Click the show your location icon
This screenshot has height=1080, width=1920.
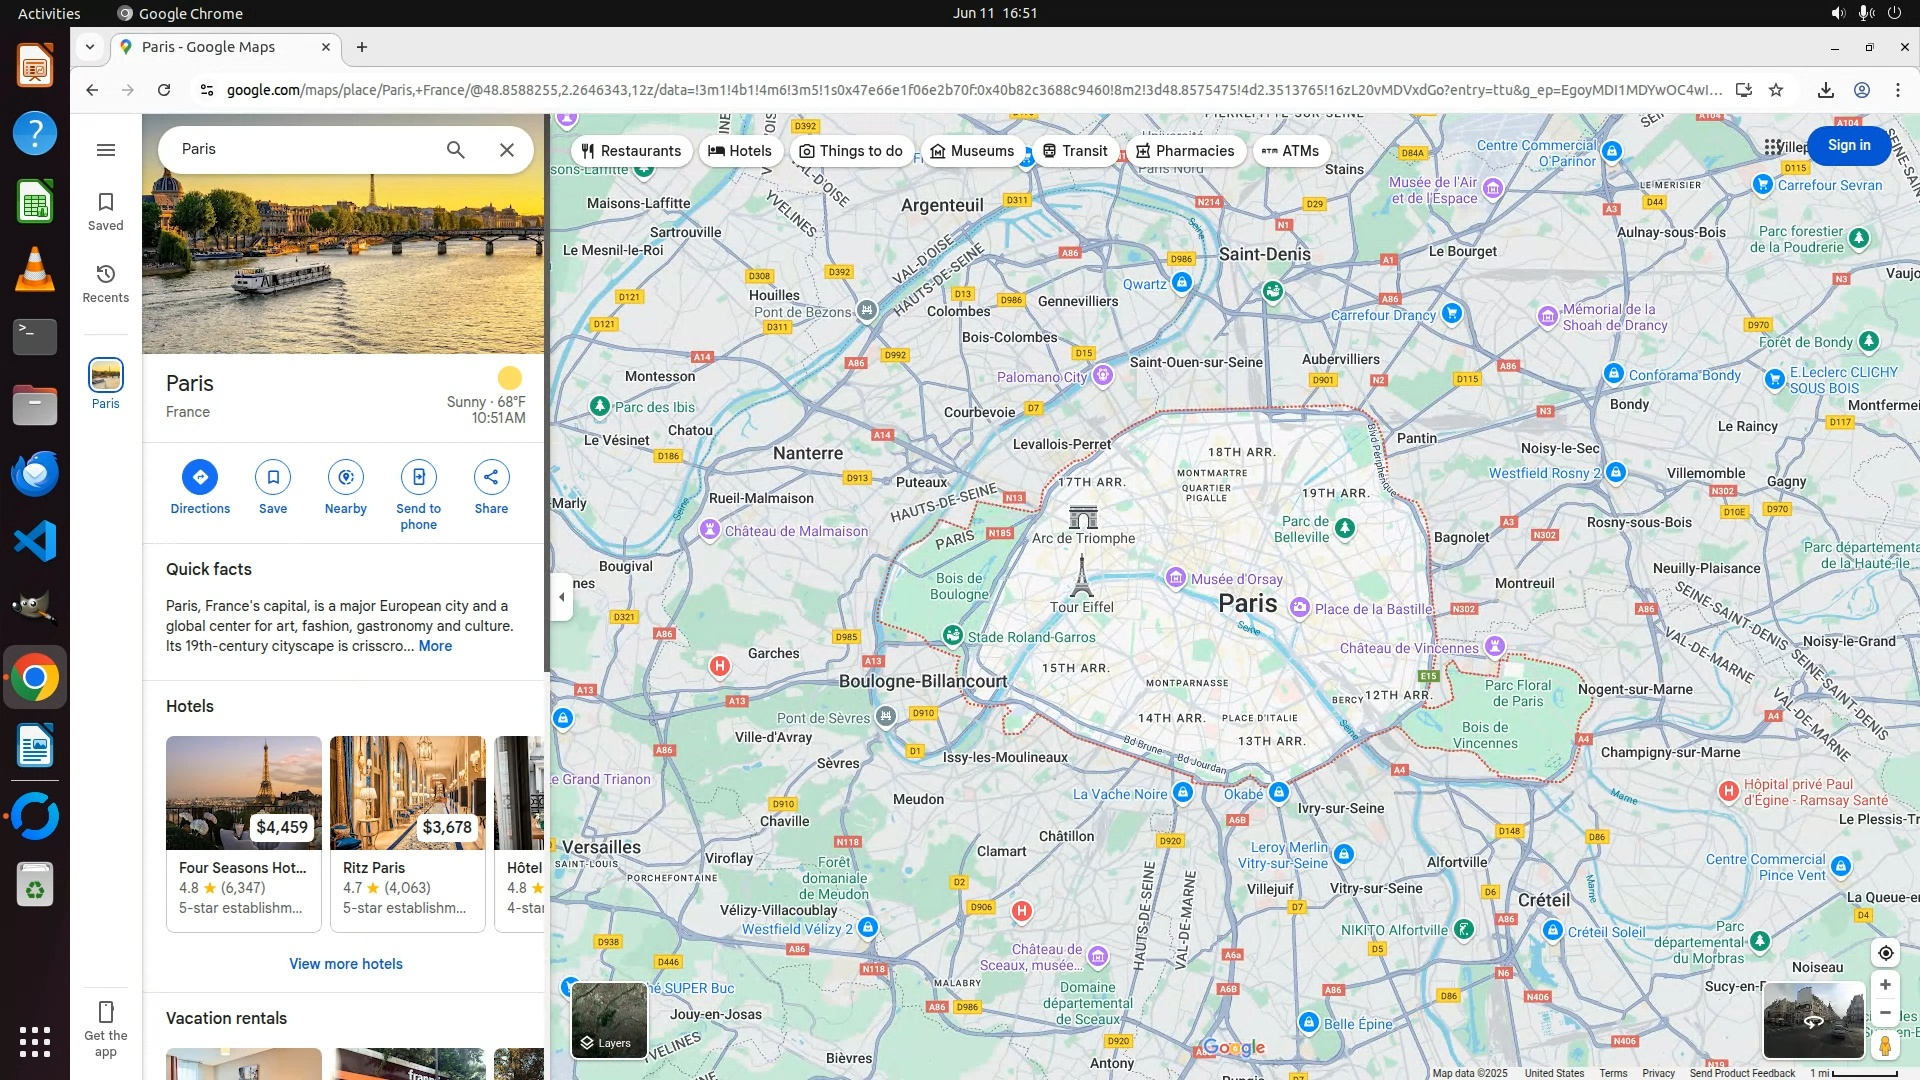1885,953
